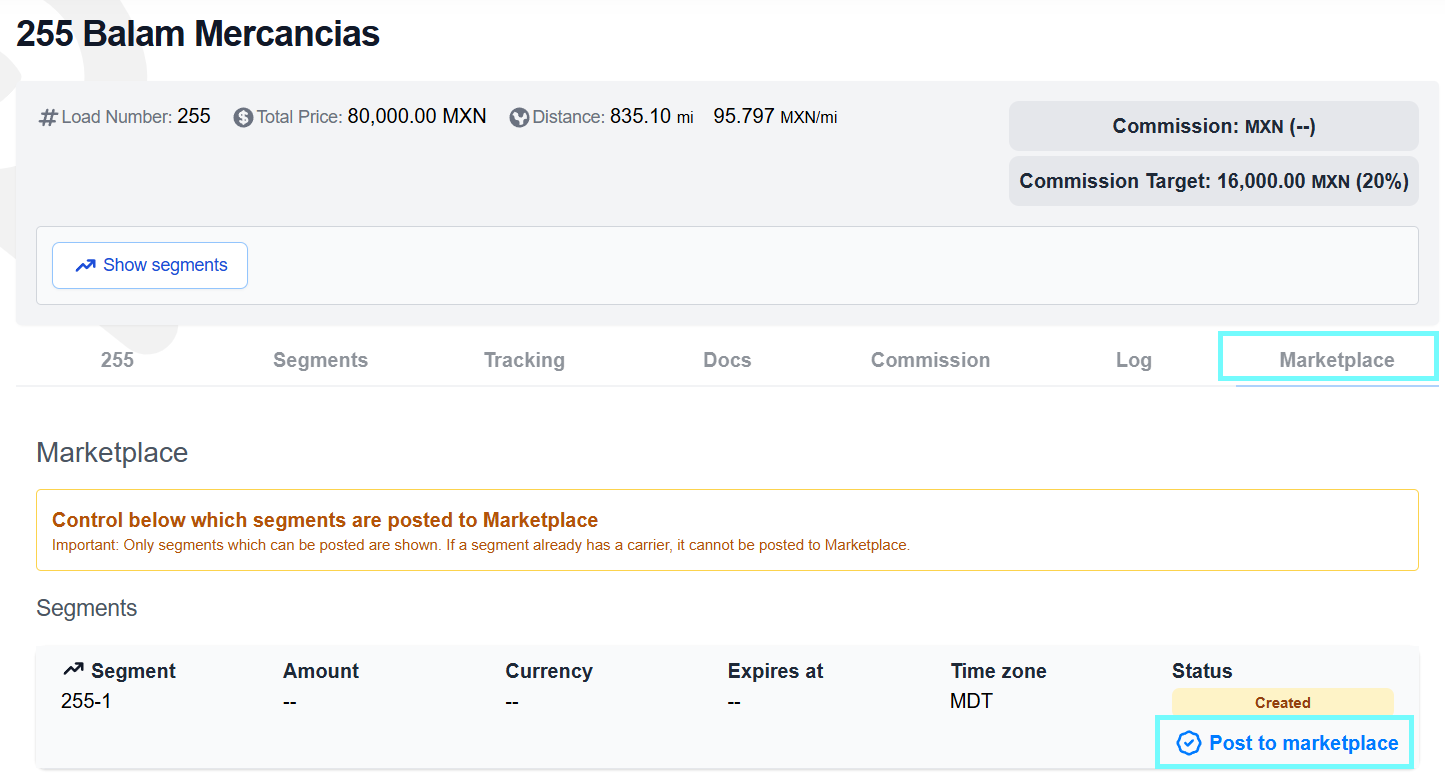
Task: Click the Created status badge
Action: [1282, 702]
